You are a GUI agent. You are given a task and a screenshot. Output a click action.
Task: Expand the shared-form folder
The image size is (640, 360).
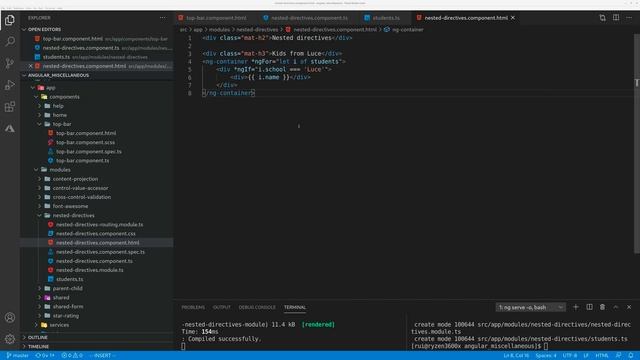click(x=68, y=307)
